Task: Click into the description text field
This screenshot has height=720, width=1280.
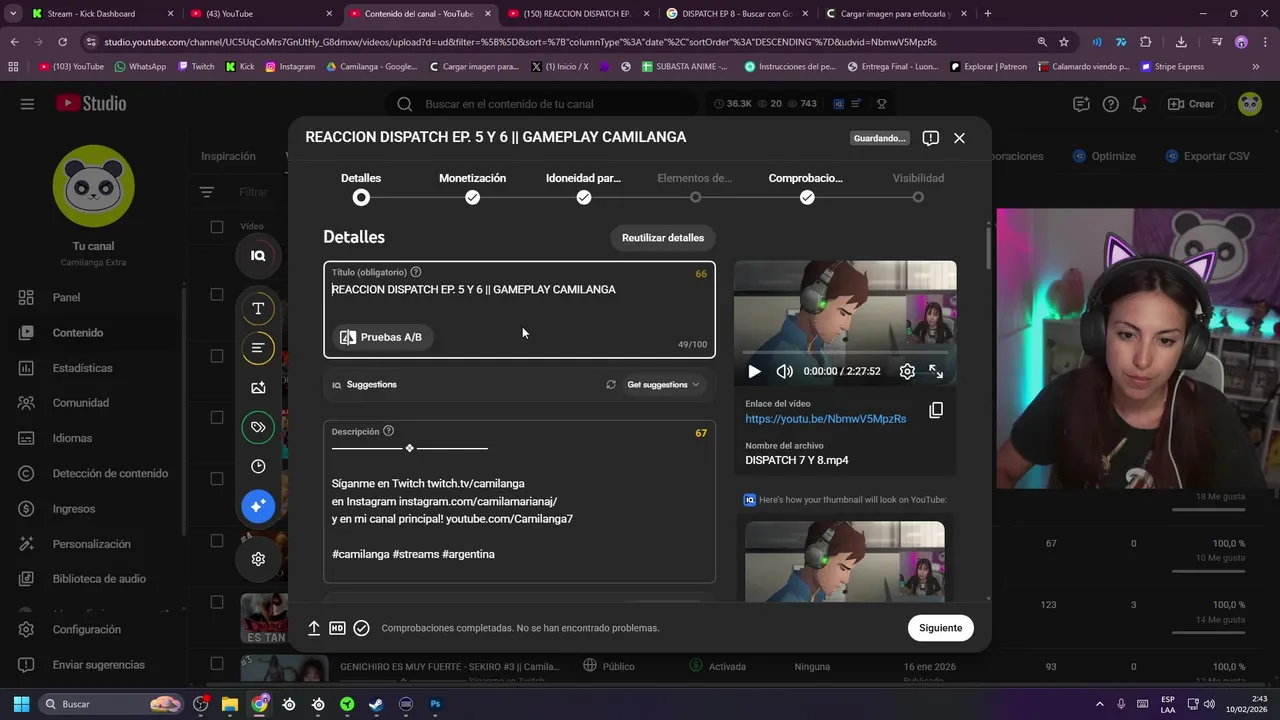Action: point(519,502)
